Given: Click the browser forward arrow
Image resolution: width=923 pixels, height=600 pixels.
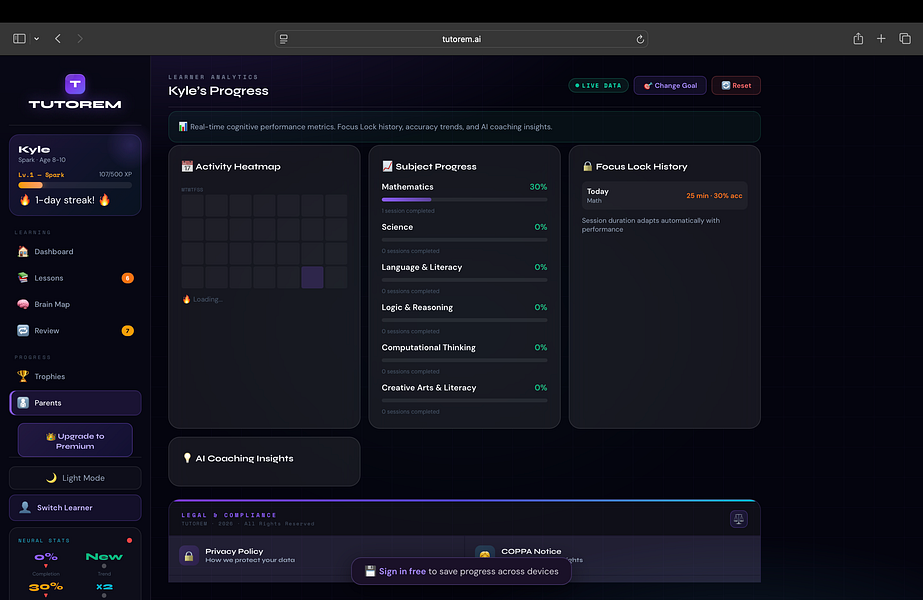Looking at the screenshot, I should click(80, 38).
